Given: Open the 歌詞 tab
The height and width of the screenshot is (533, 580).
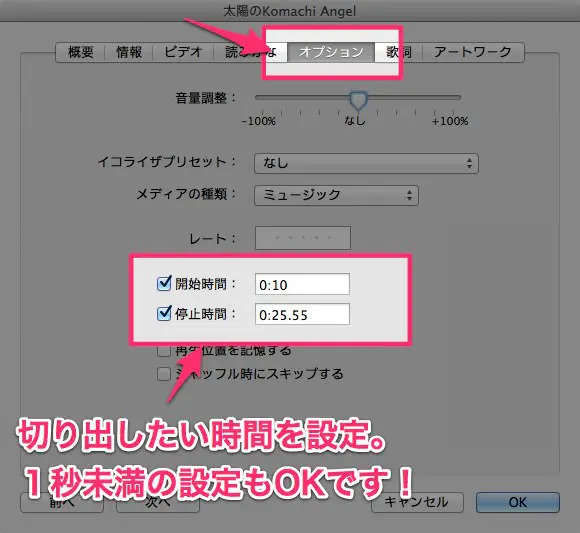Looking at the screenshot, I should point(399,52).
